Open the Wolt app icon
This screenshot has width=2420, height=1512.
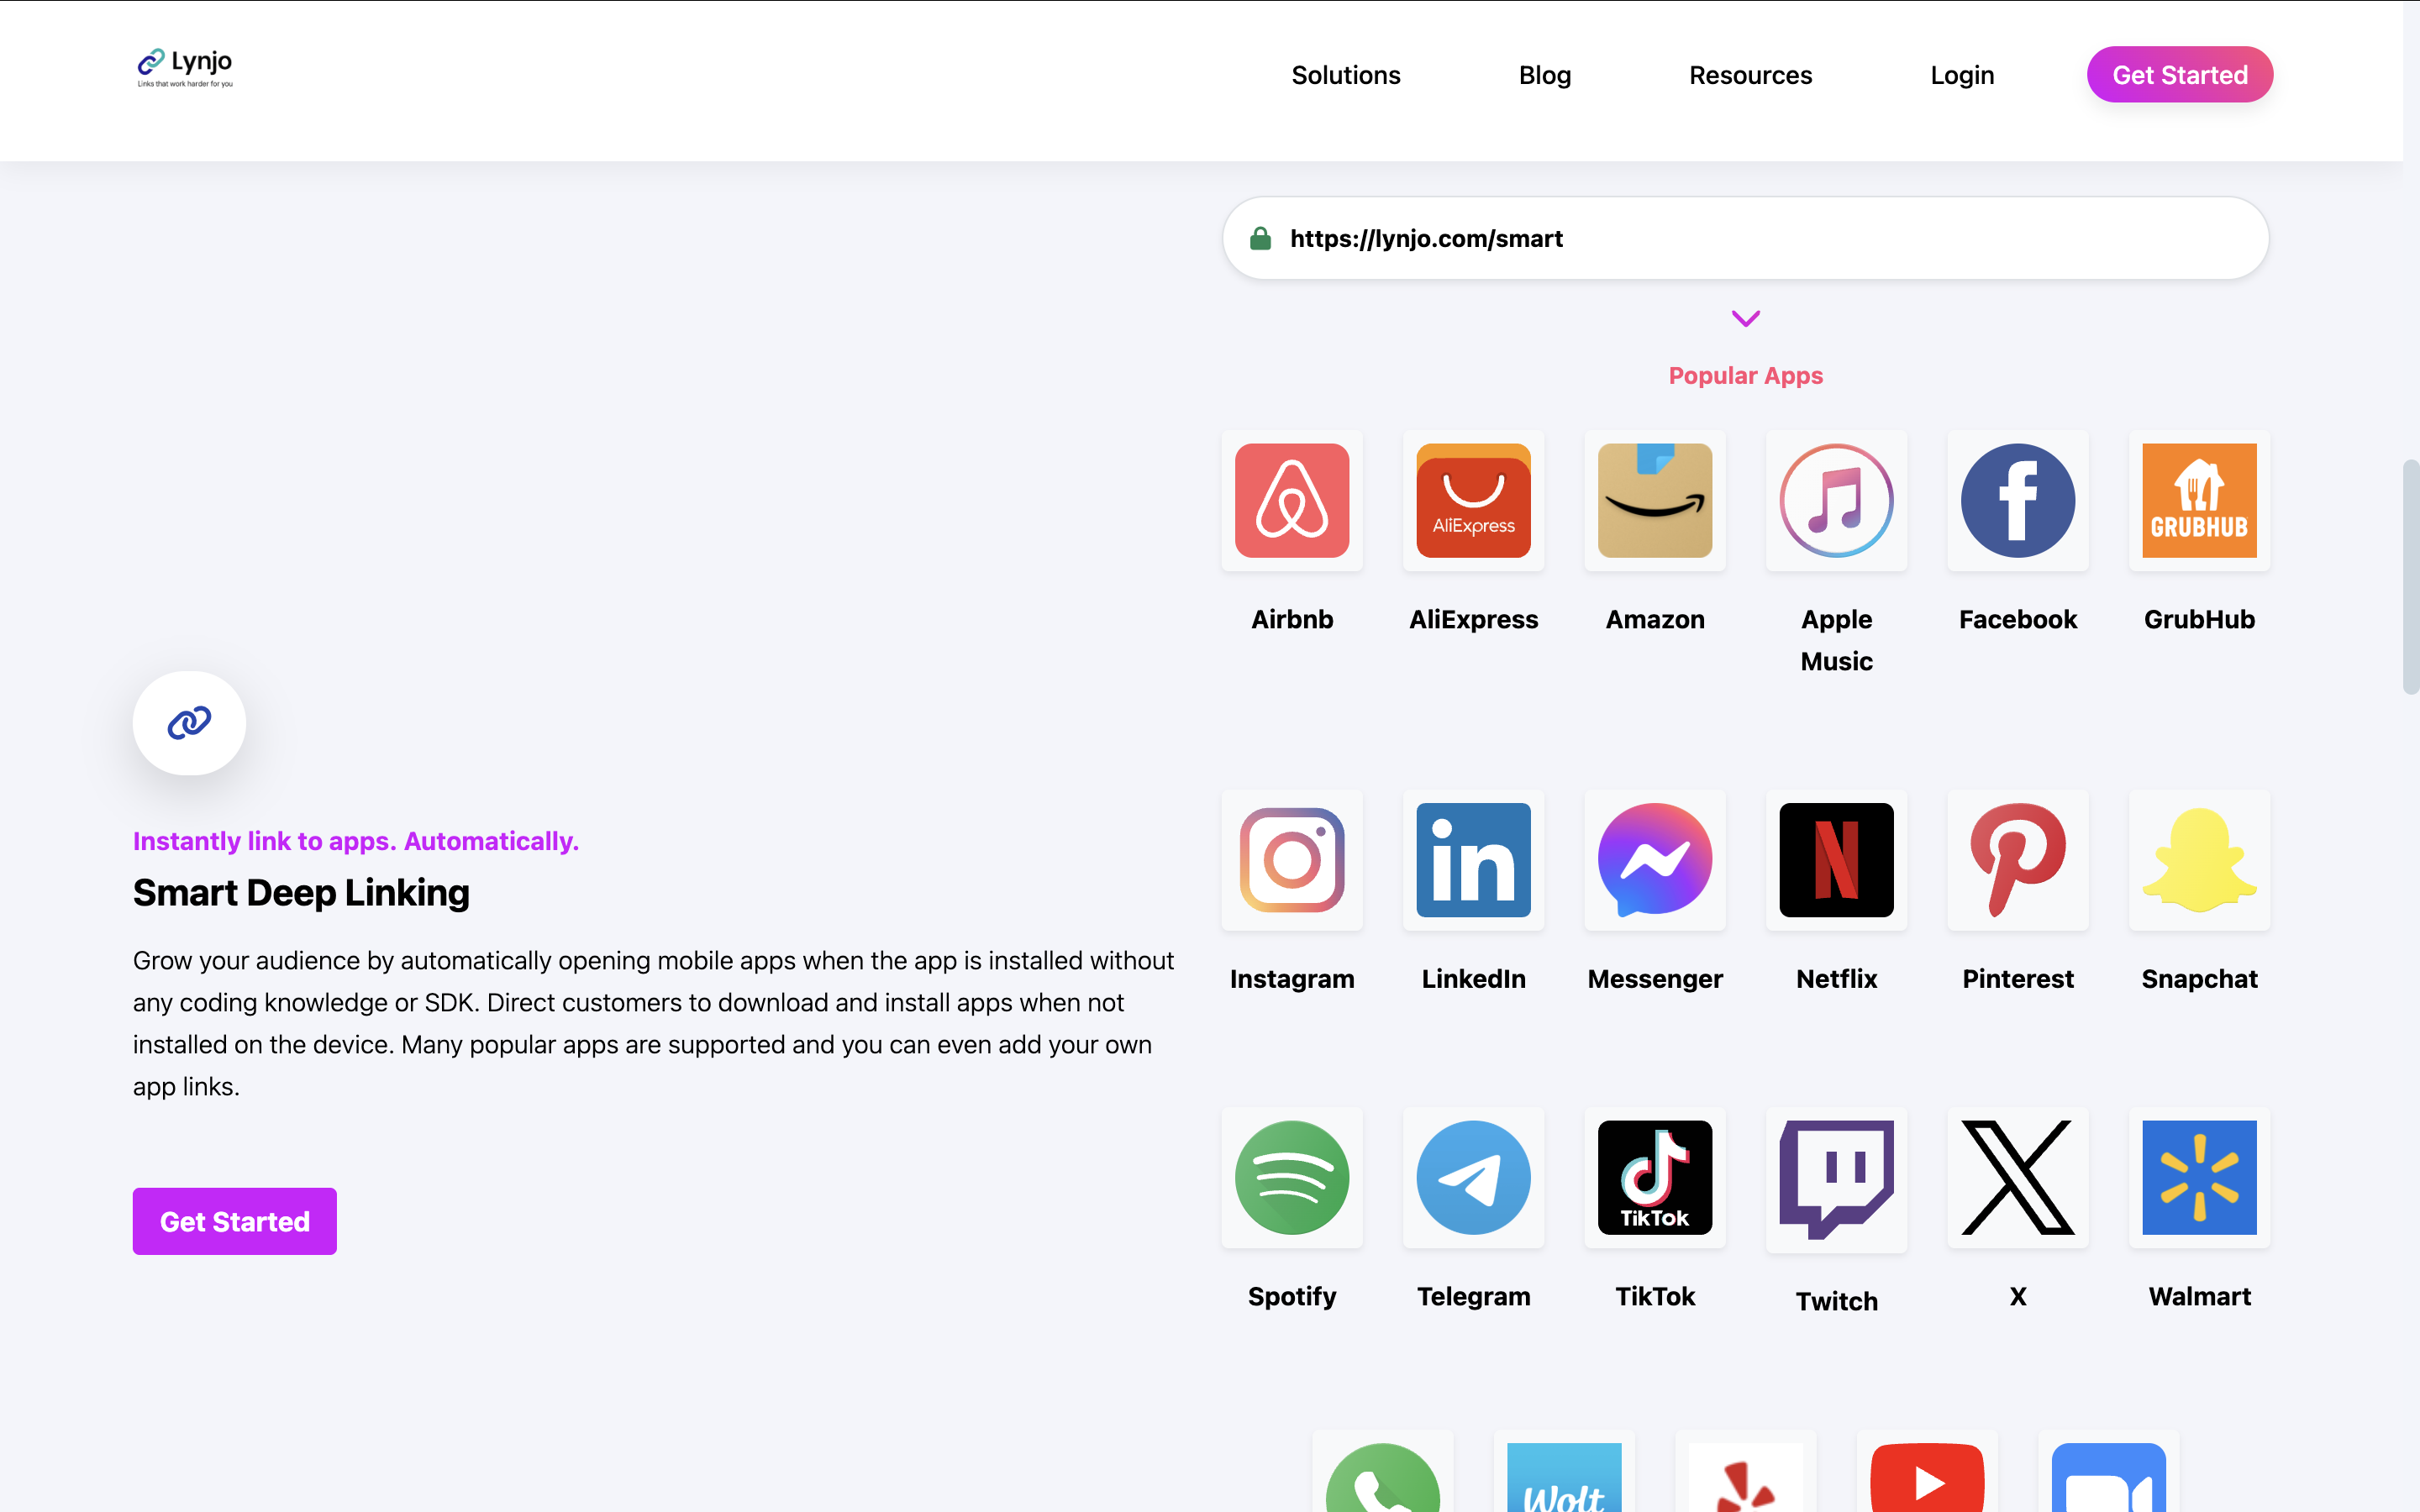pos(1564,1478)
